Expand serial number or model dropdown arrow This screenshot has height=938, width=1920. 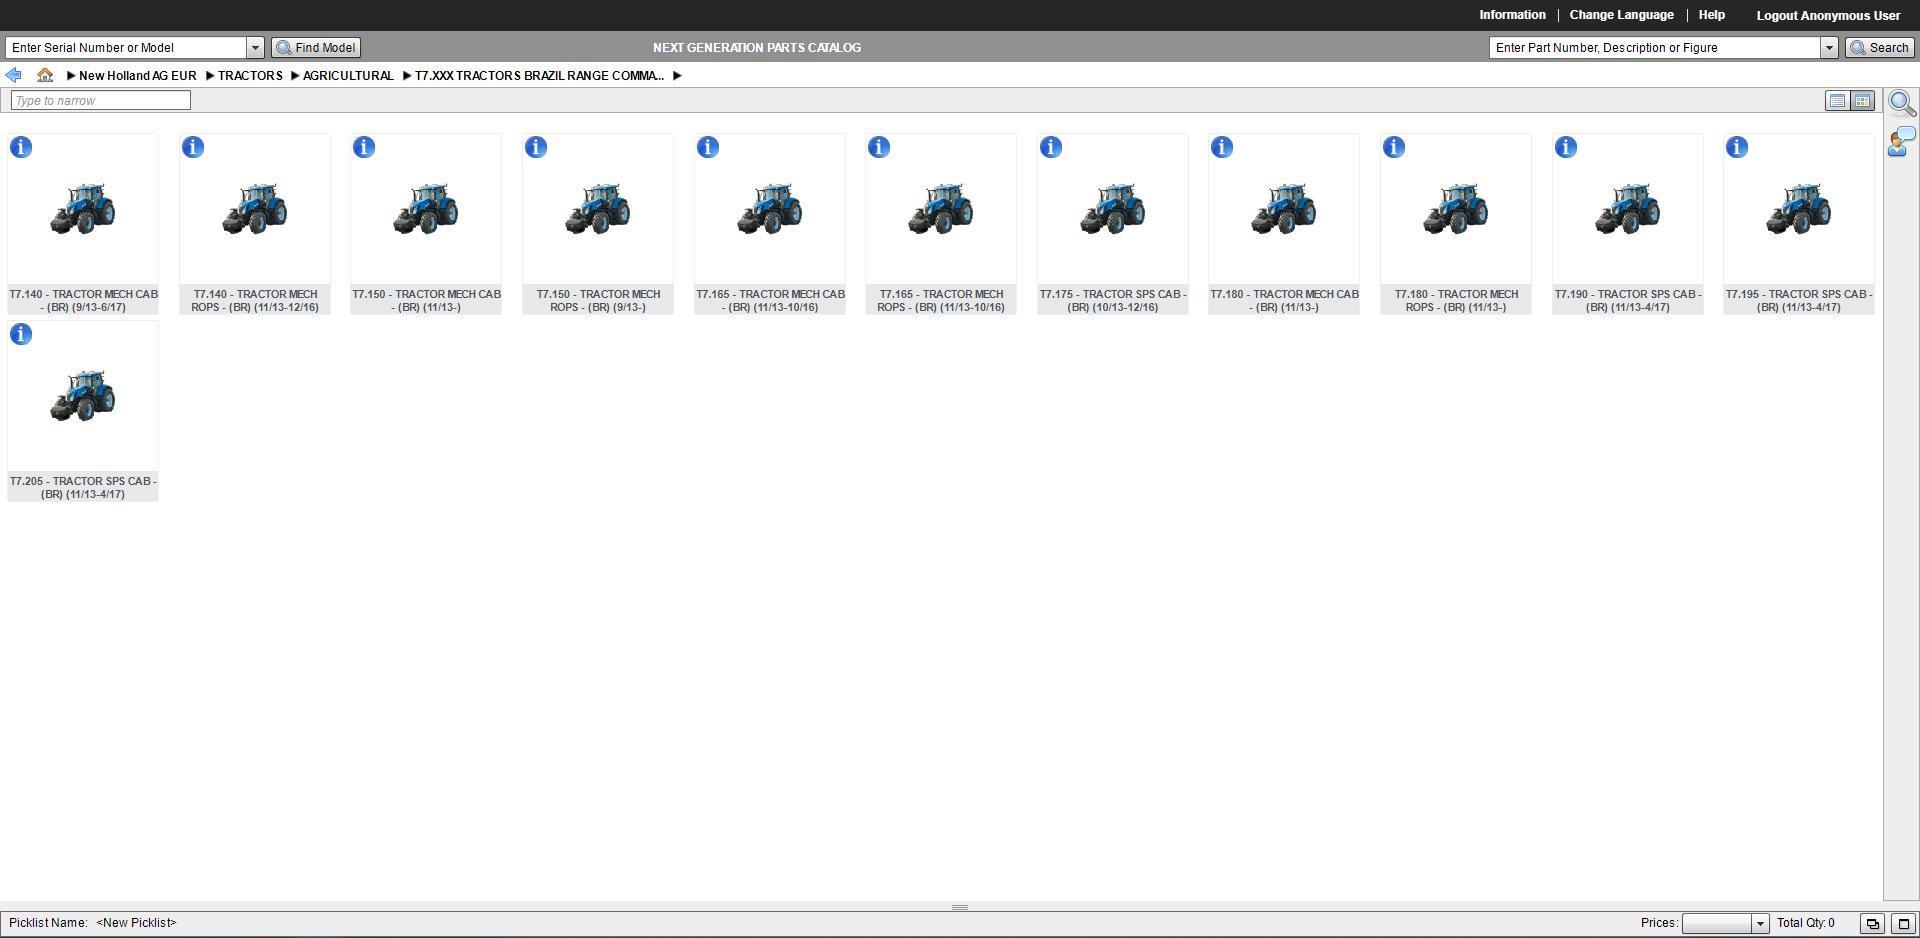[255, 48]
